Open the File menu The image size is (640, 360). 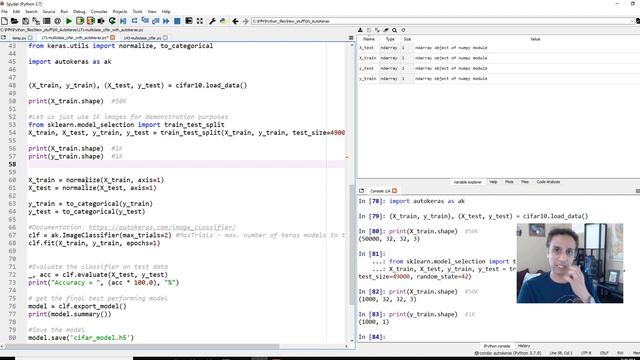4,11
